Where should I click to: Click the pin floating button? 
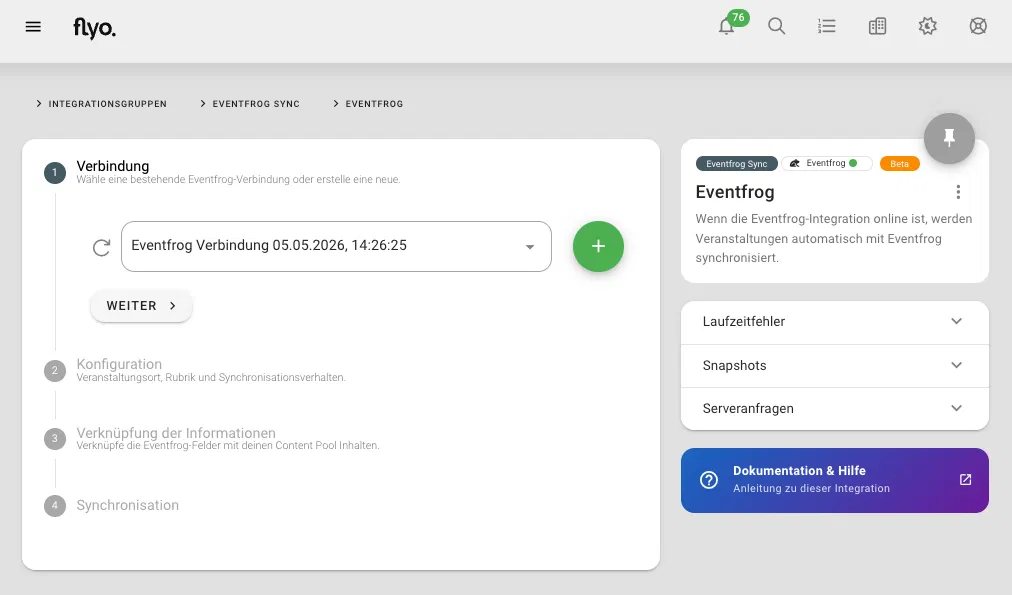point(949,138)
